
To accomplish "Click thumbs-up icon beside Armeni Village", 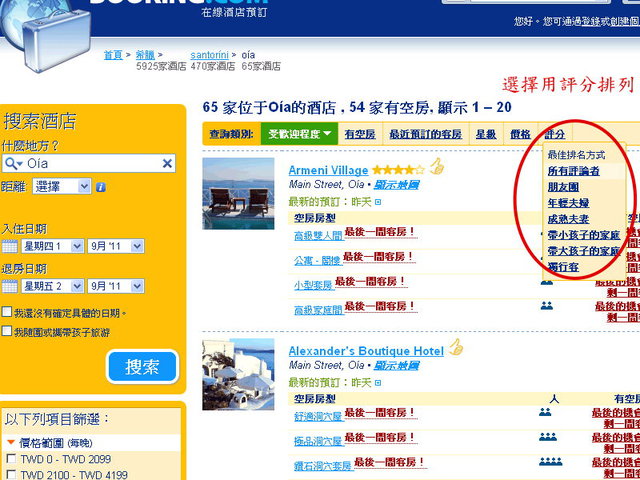I will click(436, 169).
